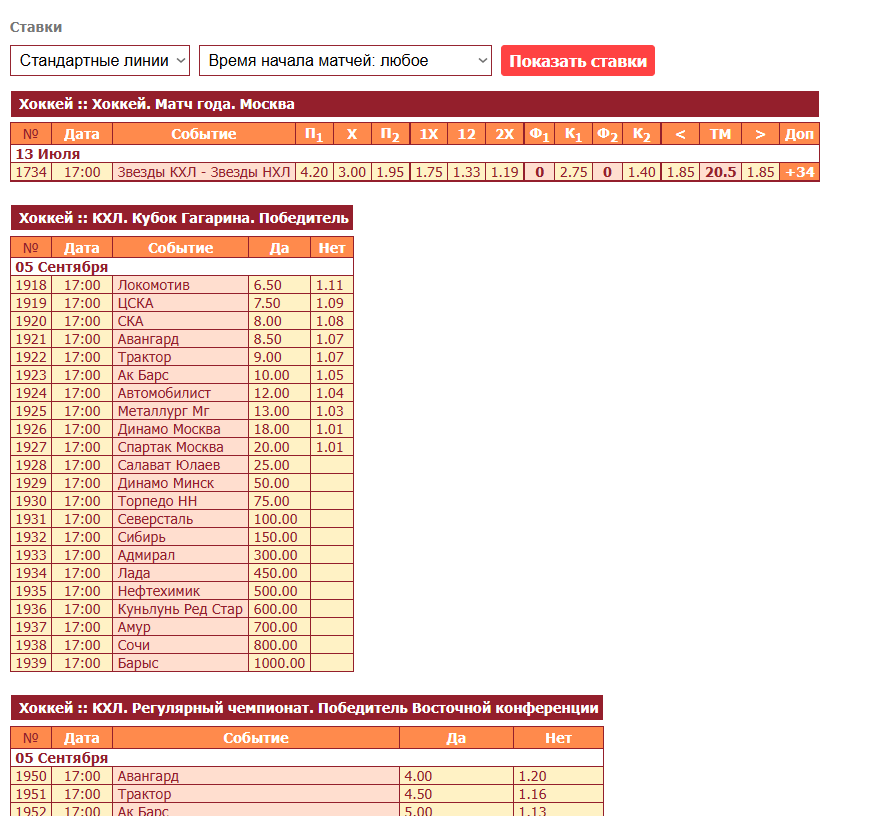Expand the Время начала матчей dropdown

pyautogui.click(x=345, y=60)
